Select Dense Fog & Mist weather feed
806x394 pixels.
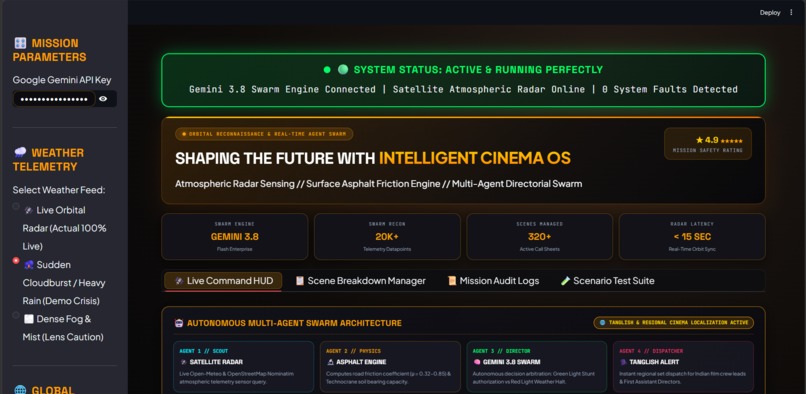pyautogui.click(x=16, y=315)
